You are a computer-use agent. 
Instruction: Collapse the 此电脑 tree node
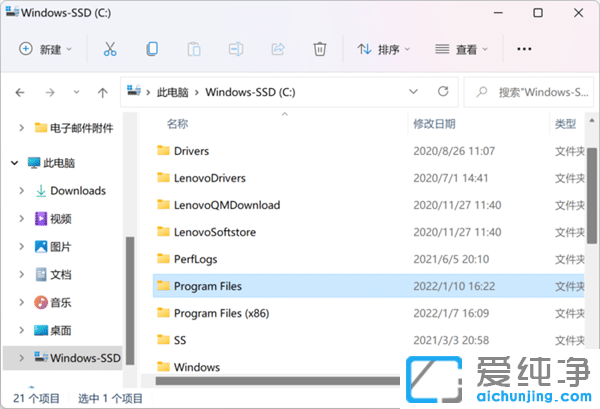click(x=15, y=163)
